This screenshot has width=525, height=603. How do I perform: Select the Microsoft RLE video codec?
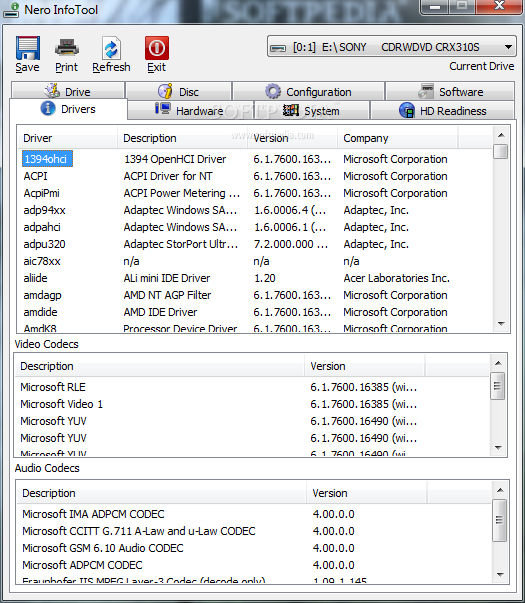[53, 387]
